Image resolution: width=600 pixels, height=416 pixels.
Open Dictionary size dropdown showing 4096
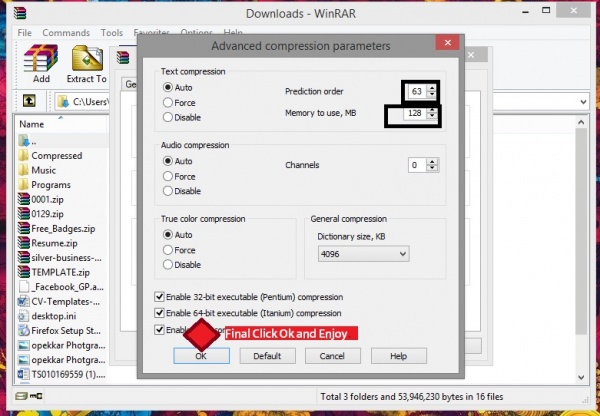click(364, 254)
